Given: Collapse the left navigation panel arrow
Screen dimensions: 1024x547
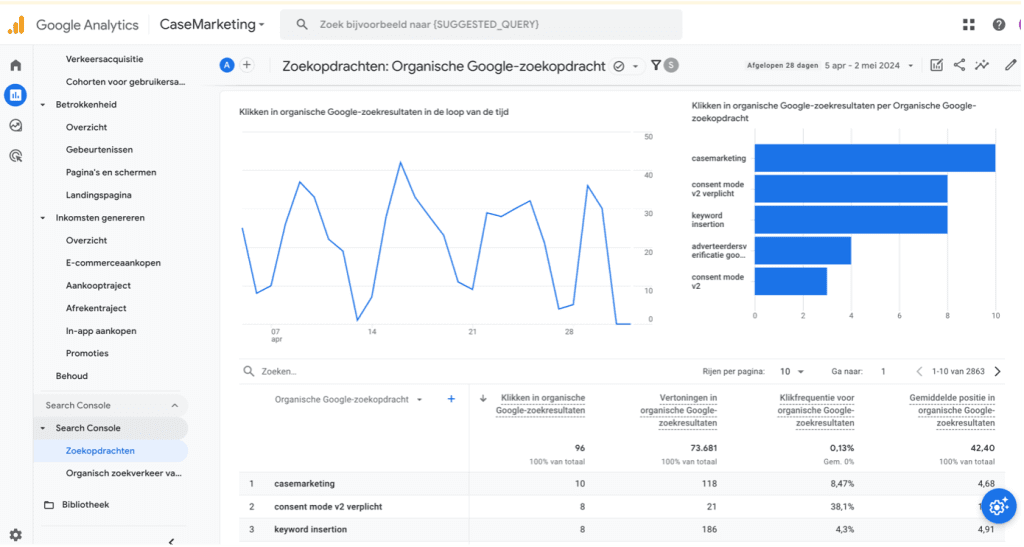Looking at the screenshot, I should tap(171, 540).
